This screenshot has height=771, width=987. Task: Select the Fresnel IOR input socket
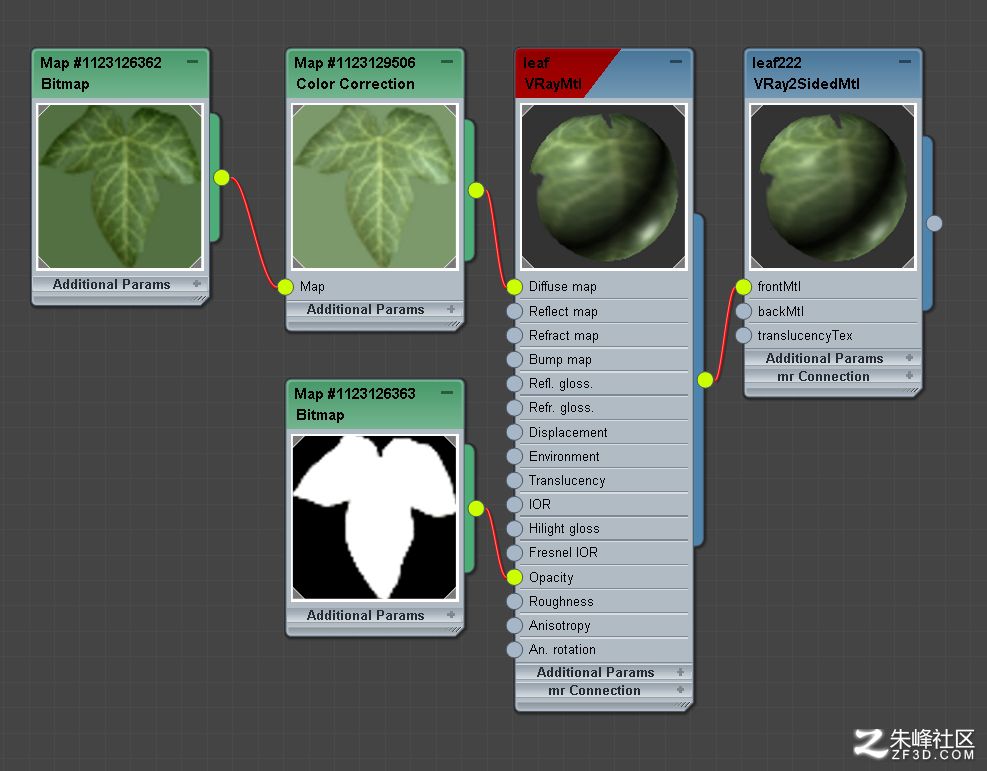[514, 553]
